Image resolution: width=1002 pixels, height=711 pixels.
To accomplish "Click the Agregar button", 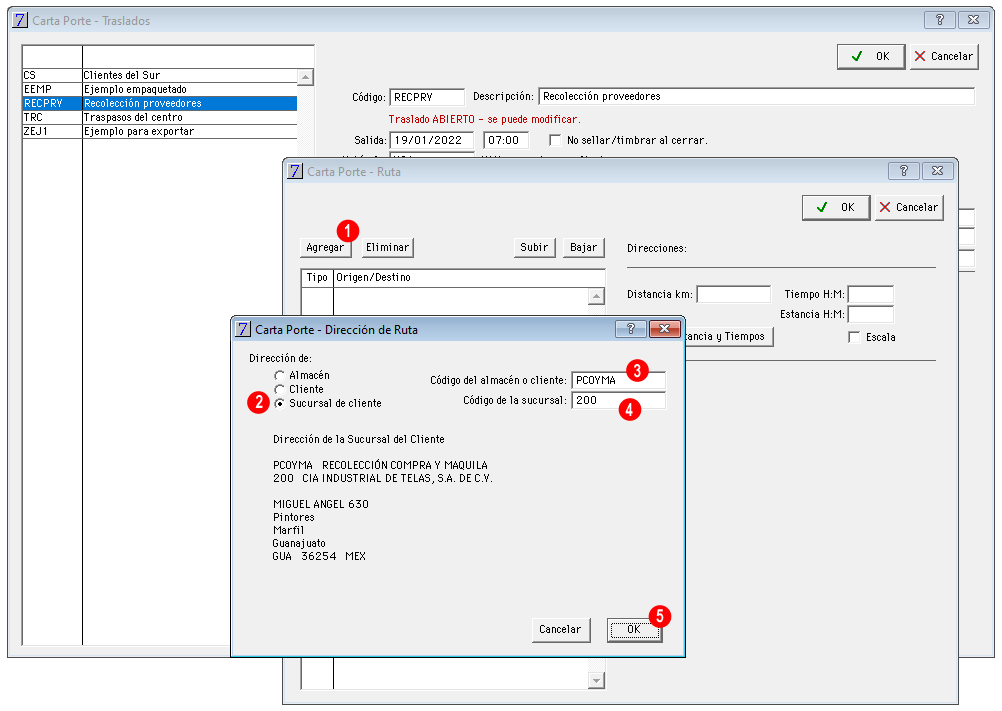I will (325, 248).
